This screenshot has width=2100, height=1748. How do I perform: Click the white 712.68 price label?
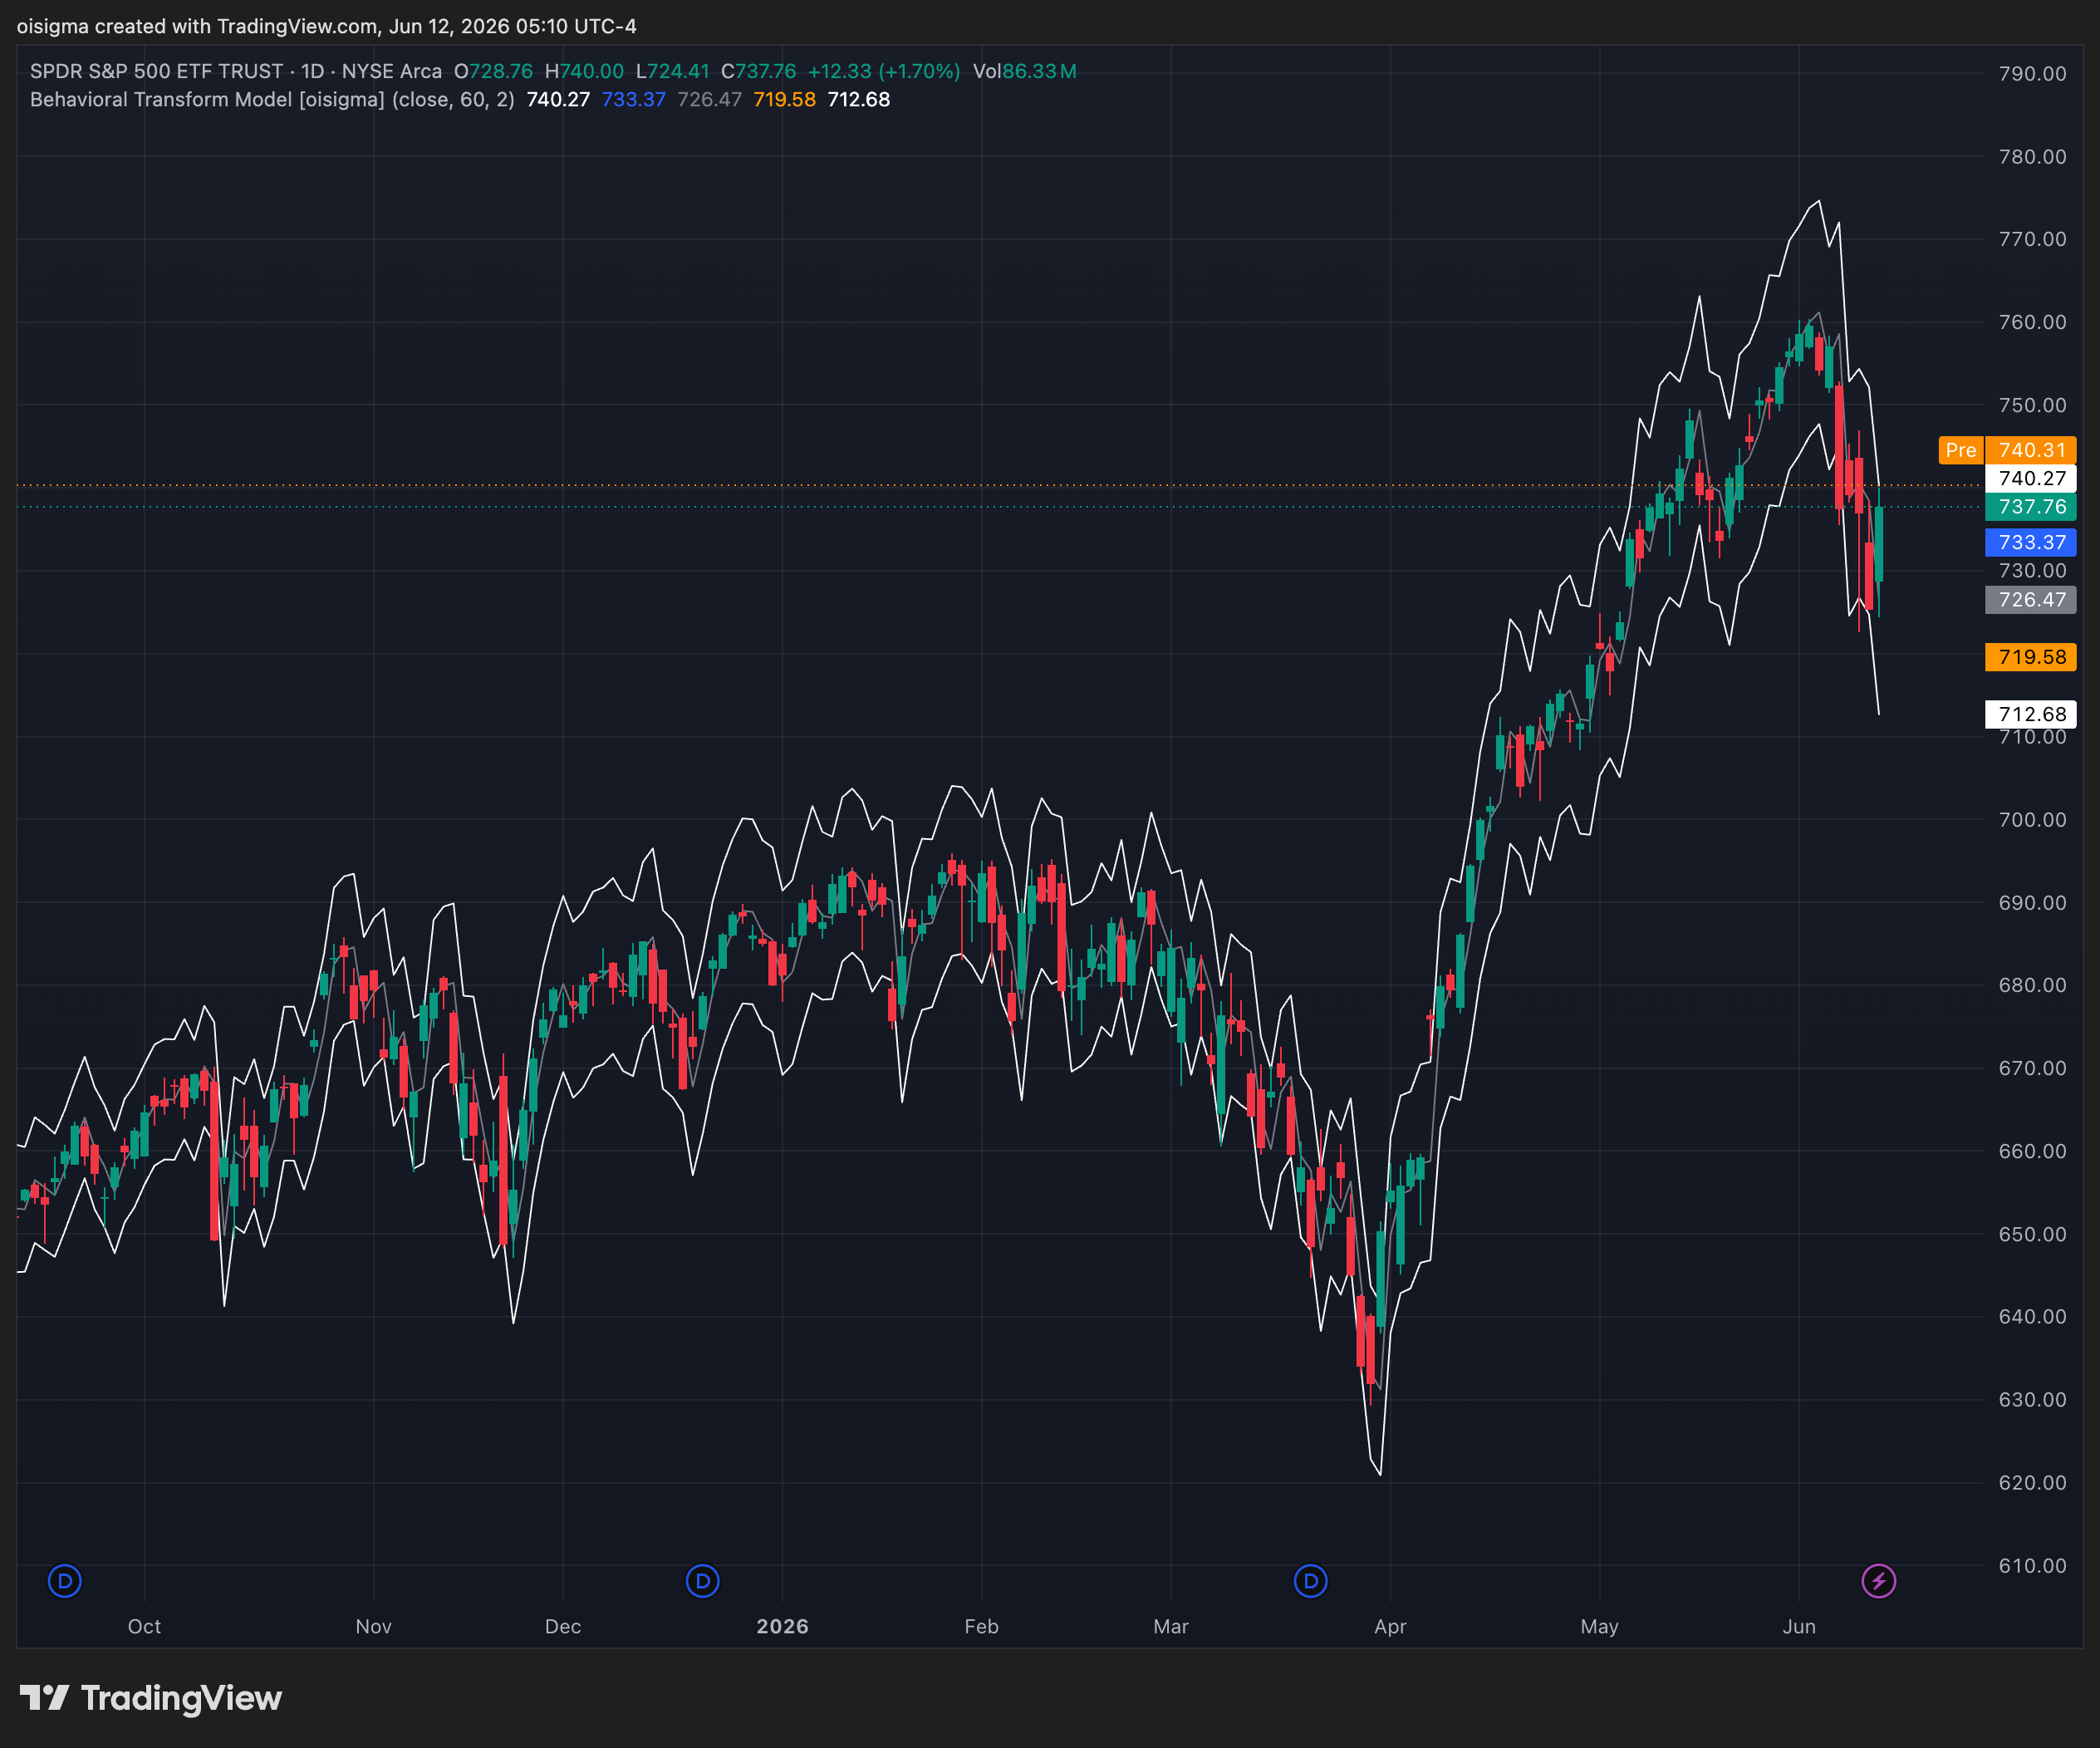2031,714
